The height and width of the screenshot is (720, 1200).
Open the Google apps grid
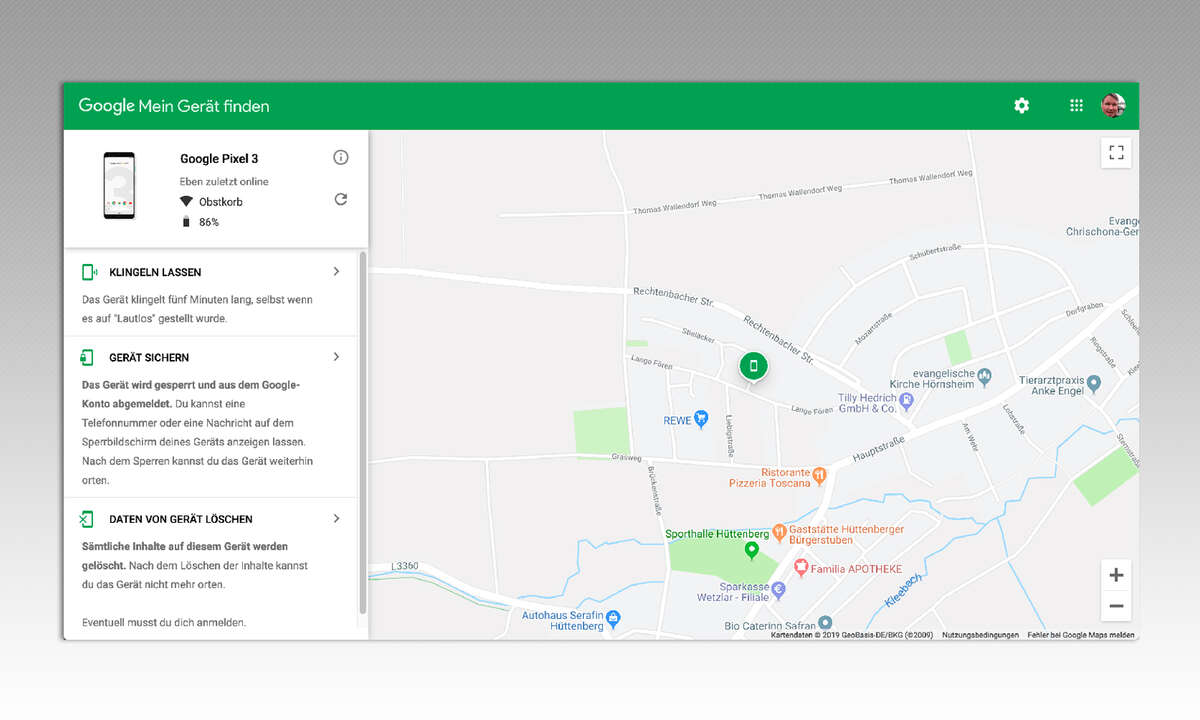1076,105
